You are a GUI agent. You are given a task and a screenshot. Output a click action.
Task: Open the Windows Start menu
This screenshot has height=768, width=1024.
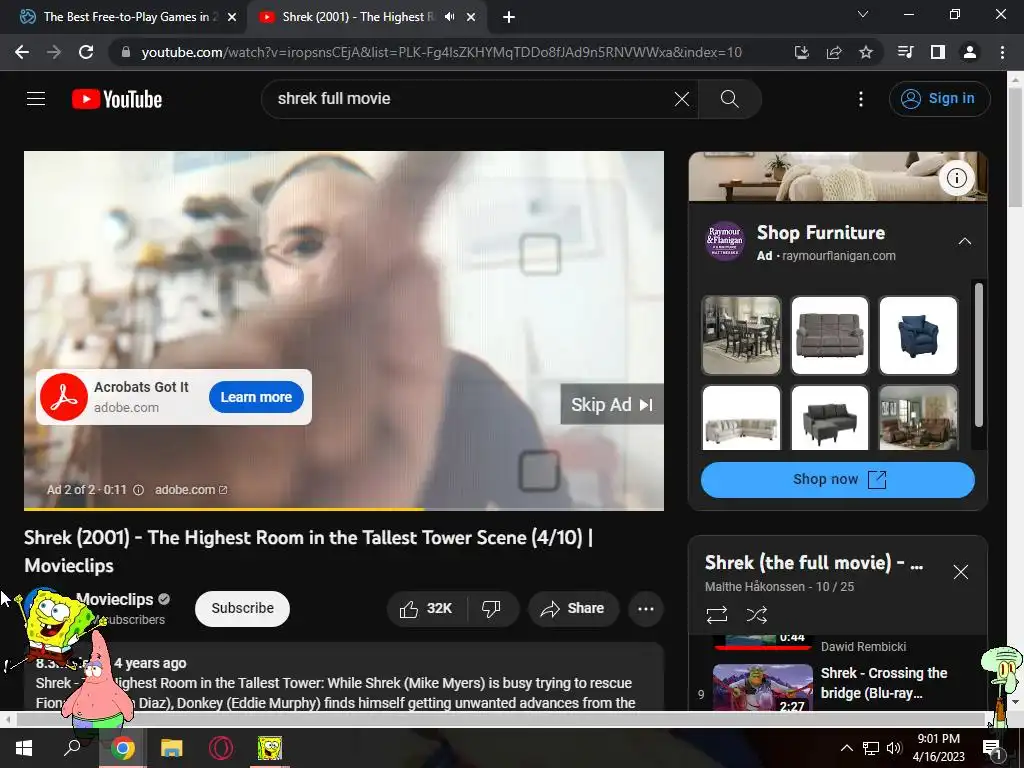click(24, 748)
